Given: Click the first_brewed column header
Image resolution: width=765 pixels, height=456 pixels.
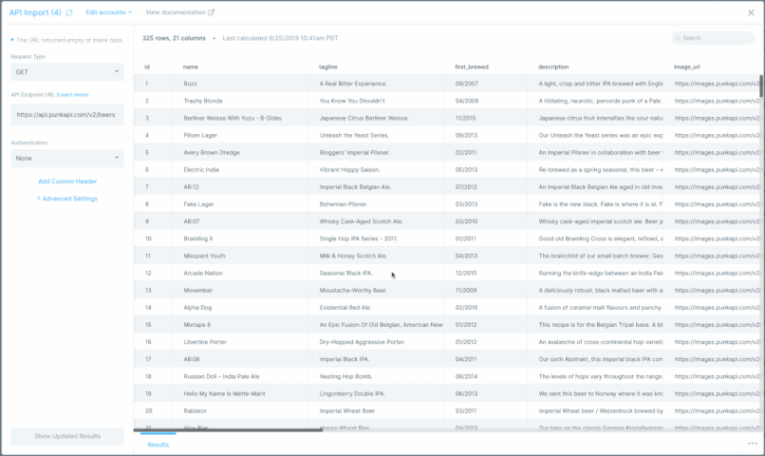Looking at the screenshot, I should 471,67.
